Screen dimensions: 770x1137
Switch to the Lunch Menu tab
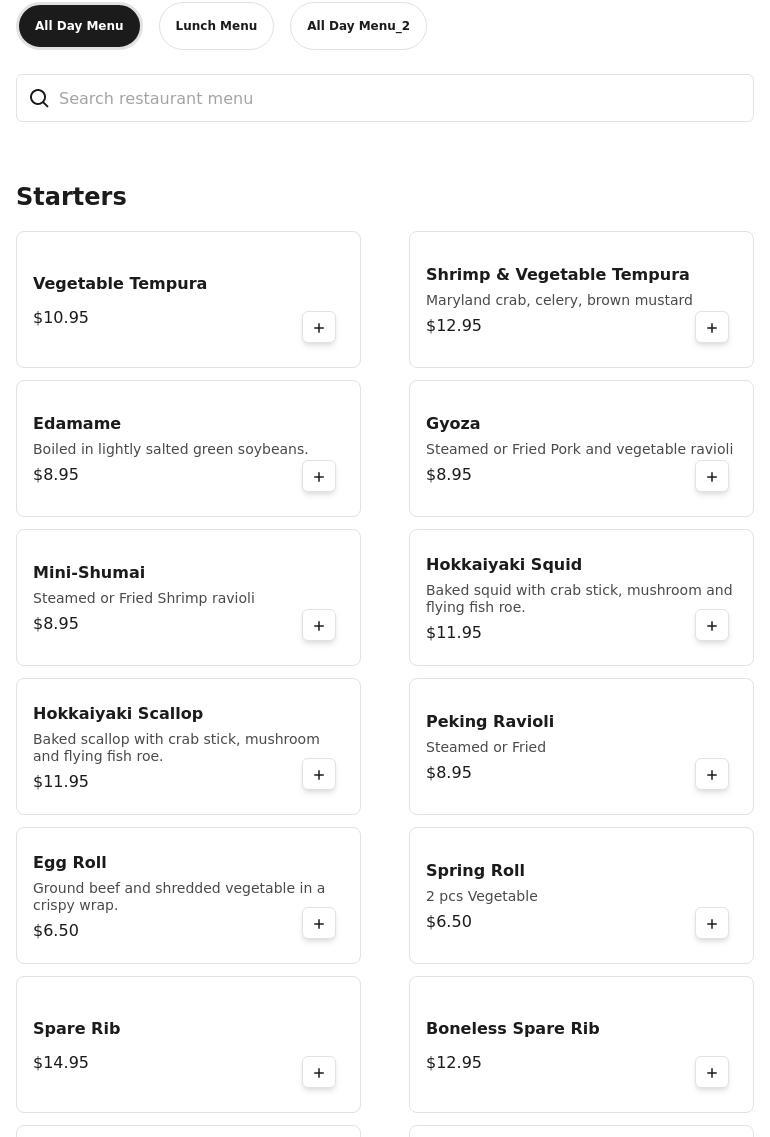[x=216, y=26]
